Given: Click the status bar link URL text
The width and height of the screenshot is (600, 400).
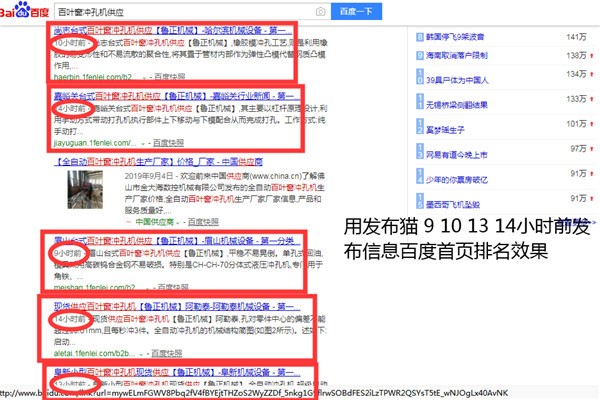Looking at the screenshot, I should [254, 393].
